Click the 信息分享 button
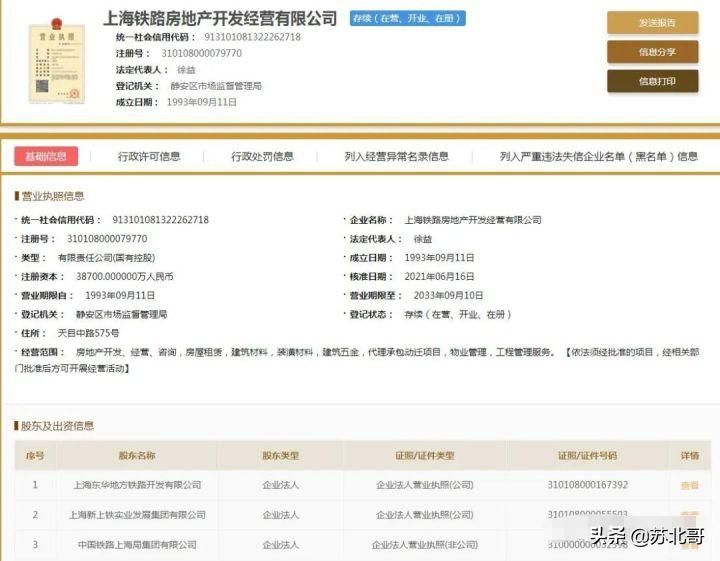Viewport: 720px width, 561px height. (x=652, y=52)
